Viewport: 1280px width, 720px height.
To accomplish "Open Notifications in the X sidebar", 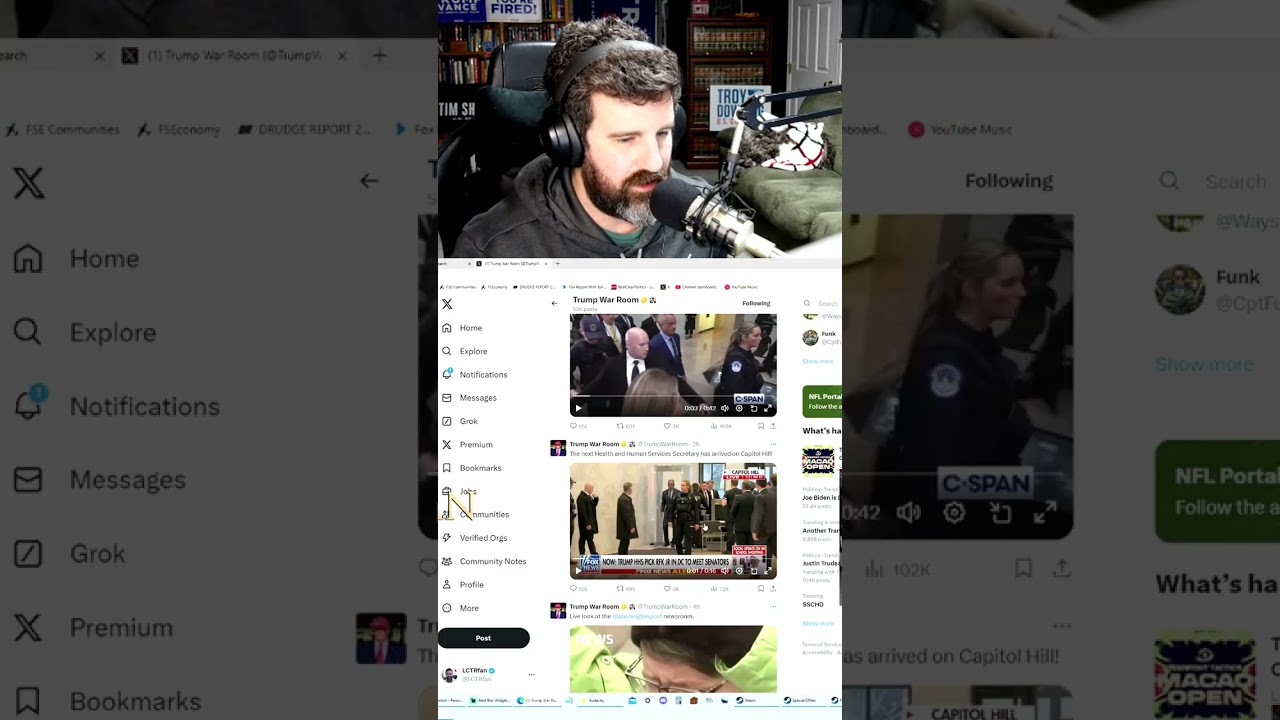I will [475, 374].
